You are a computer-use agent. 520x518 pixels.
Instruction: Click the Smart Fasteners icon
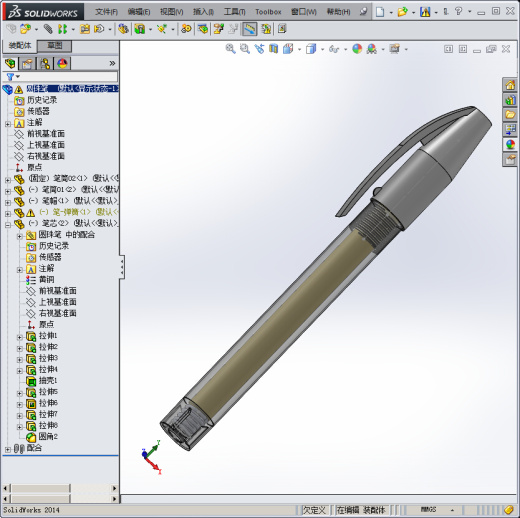85,29
